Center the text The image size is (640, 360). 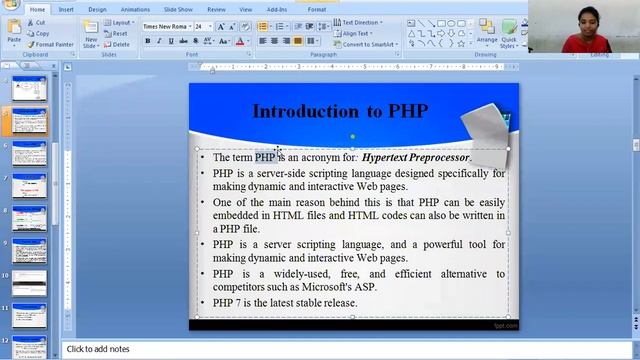point(274,41)
